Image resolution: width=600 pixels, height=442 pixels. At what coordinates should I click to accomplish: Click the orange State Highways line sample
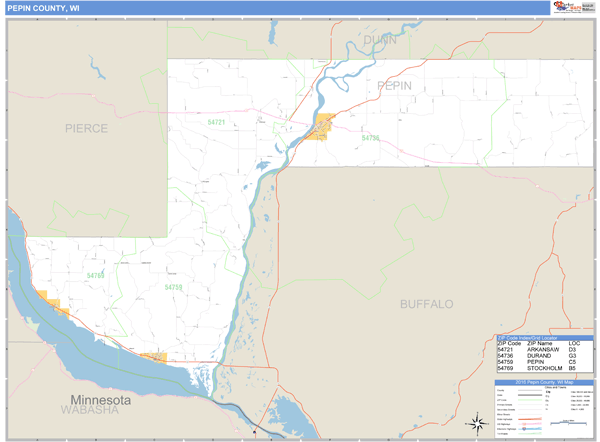tap(530, 419)
